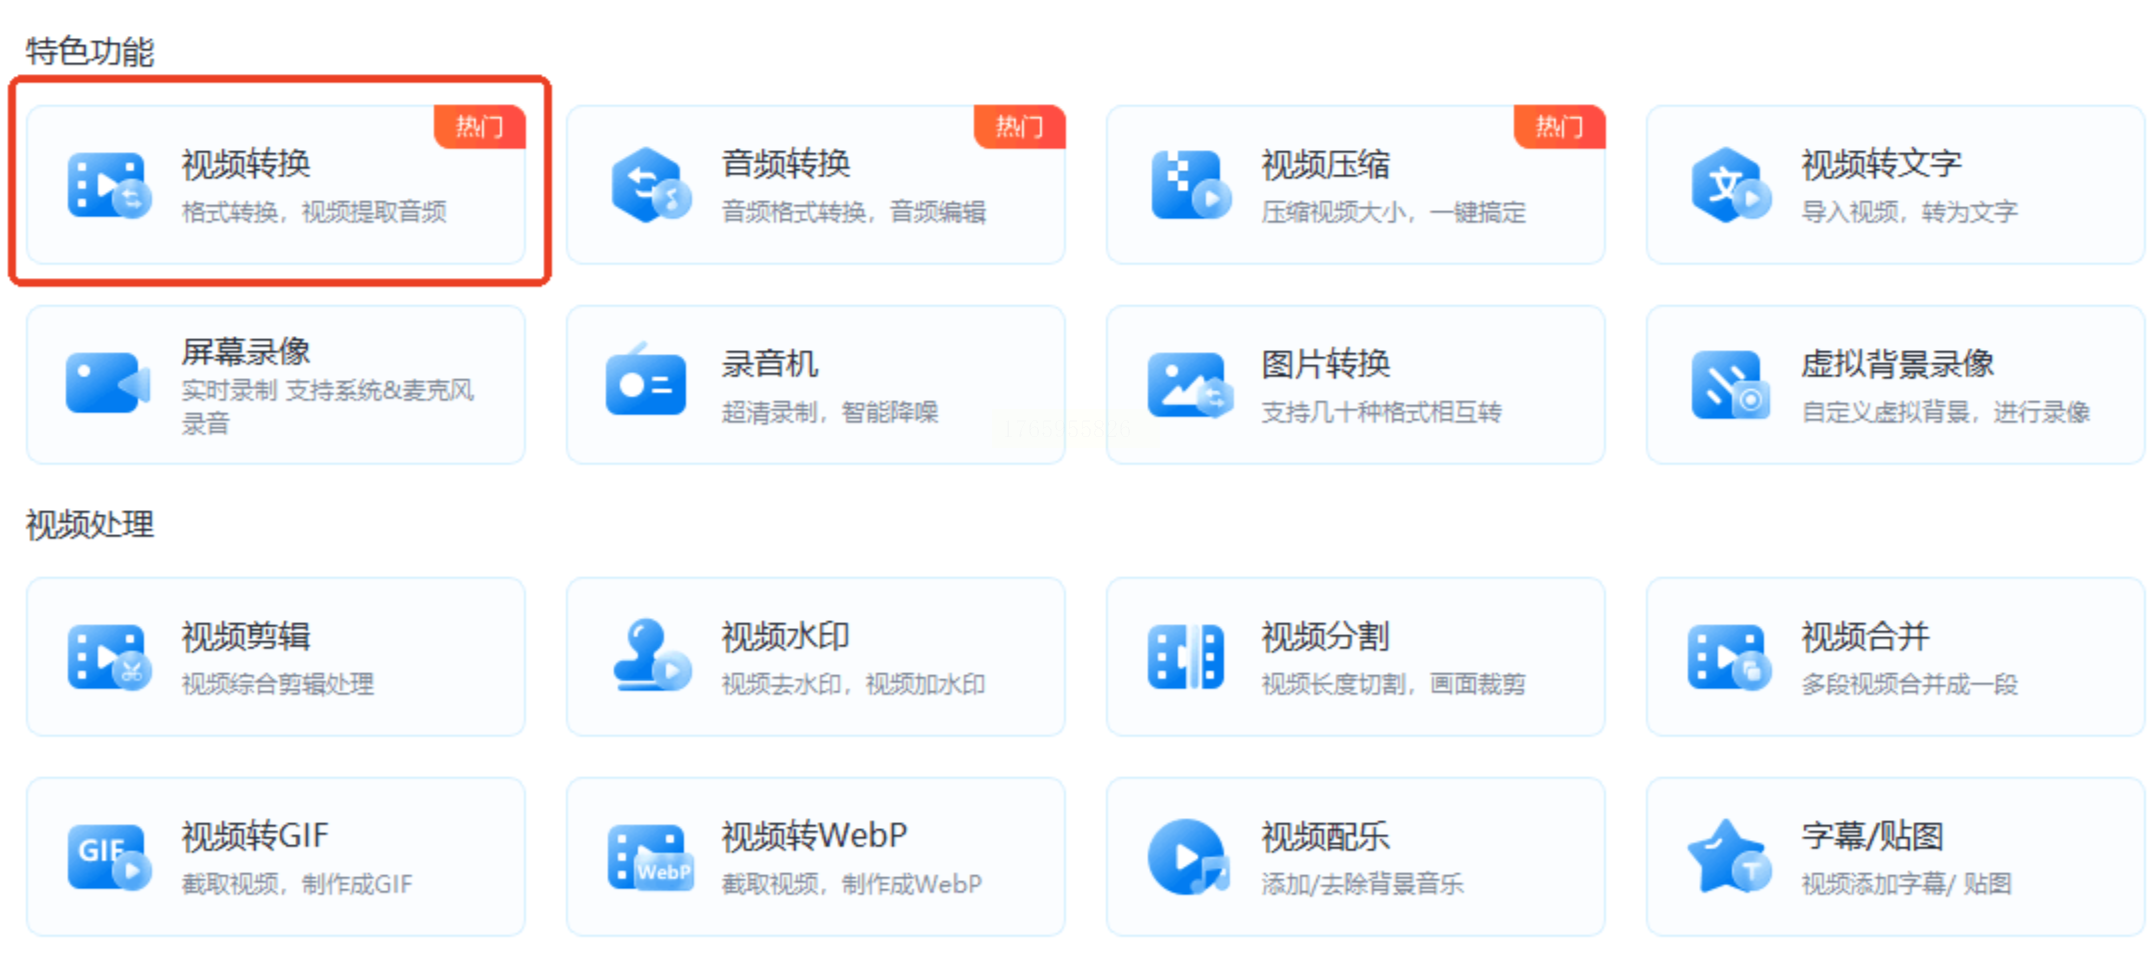Click the 视频合并 merge icon

tap(1730, 658)
